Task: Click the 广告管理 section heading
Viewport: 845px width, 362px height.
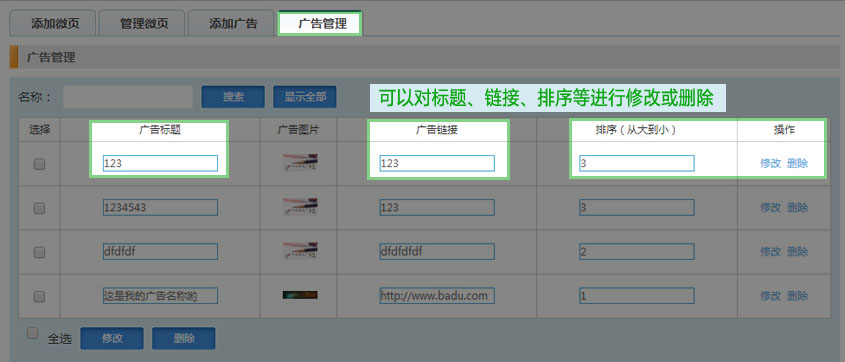Action: tap(51, 58)
